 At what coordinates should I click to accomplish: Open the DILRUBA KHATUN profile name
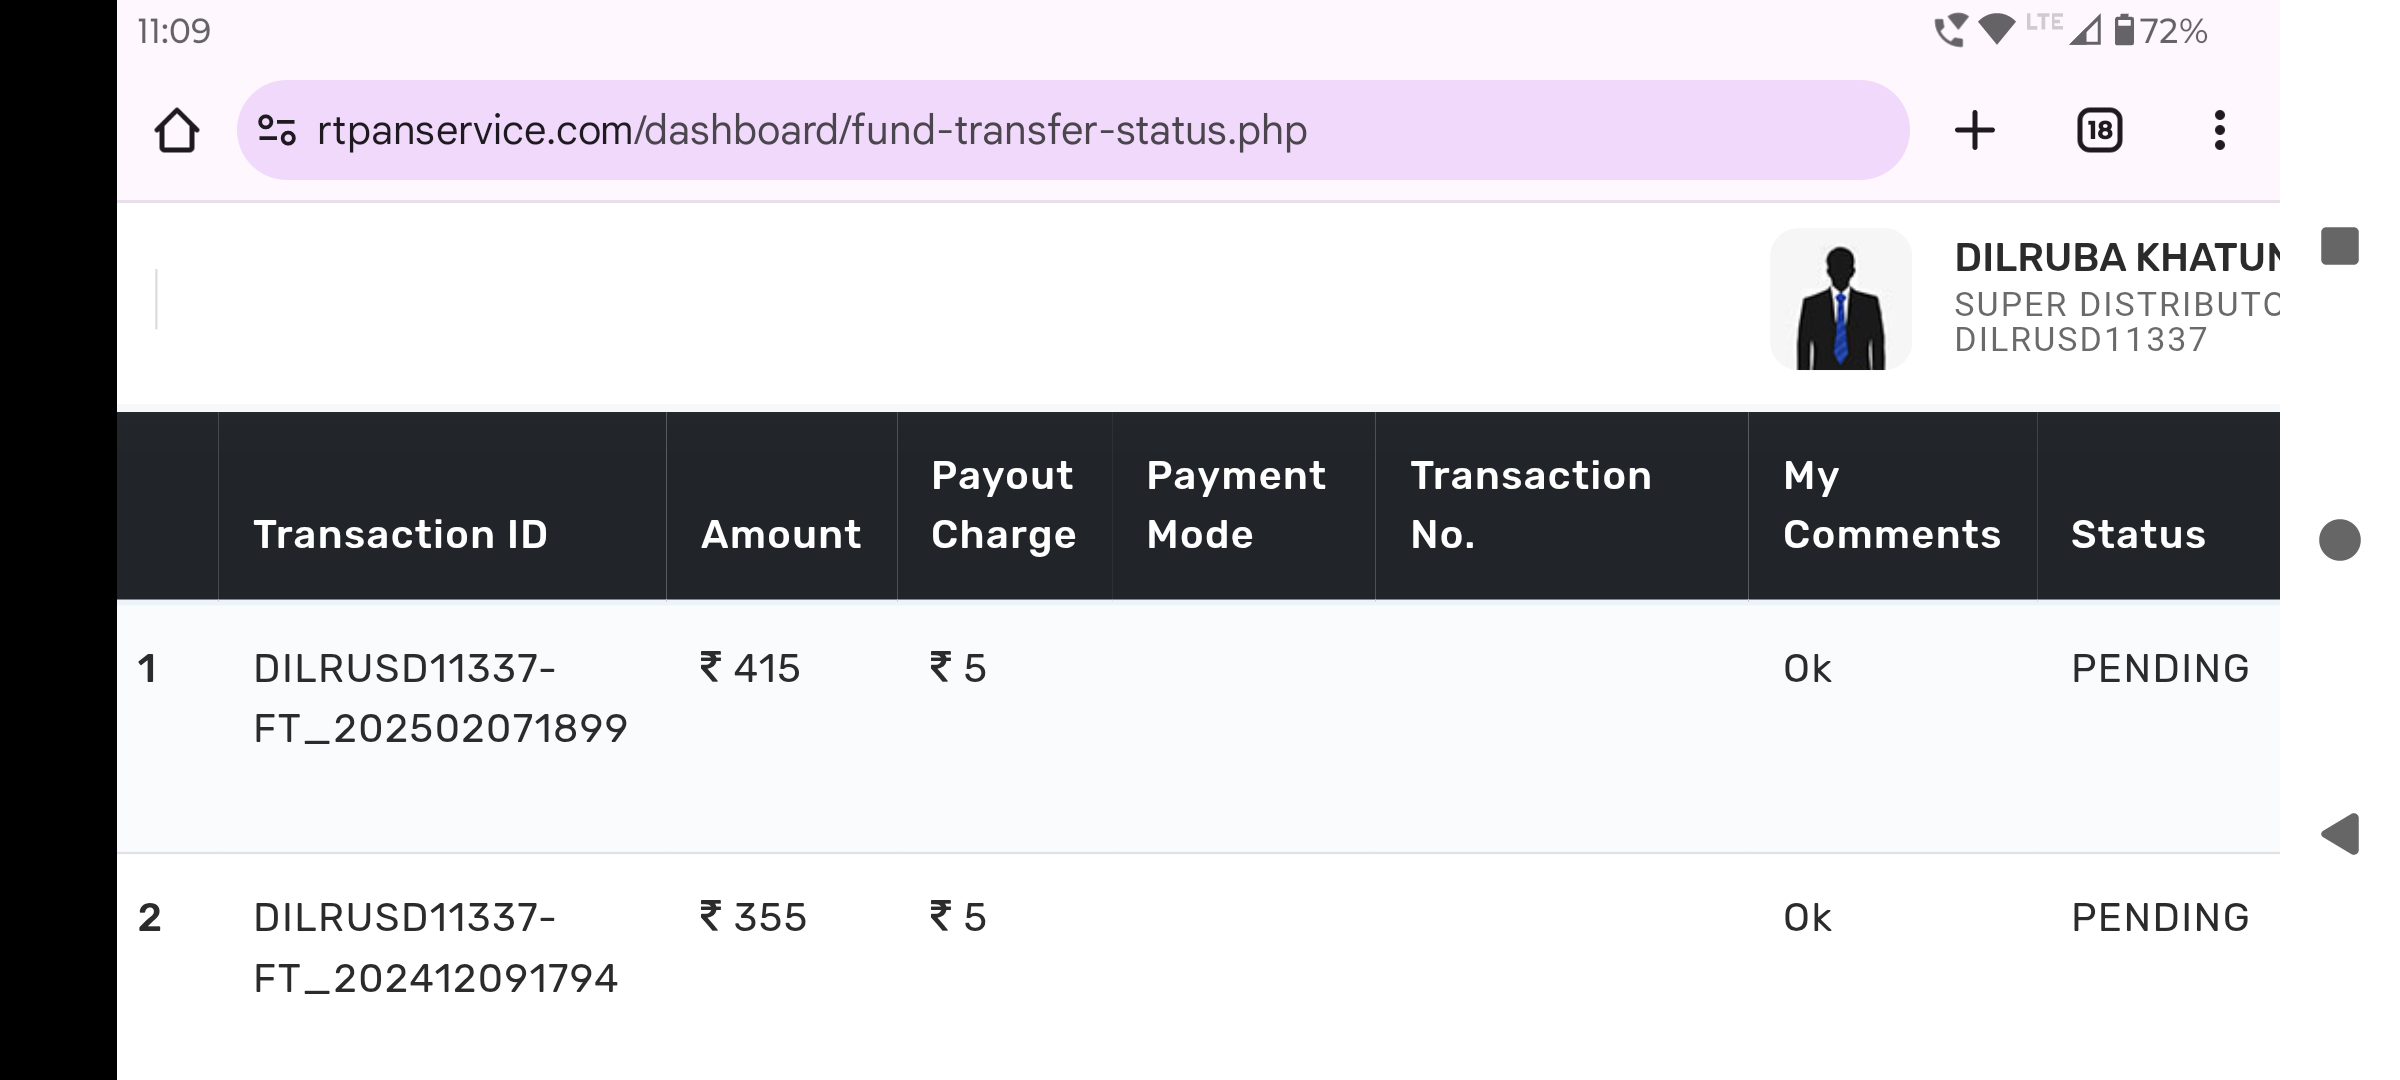[2115, 258]
